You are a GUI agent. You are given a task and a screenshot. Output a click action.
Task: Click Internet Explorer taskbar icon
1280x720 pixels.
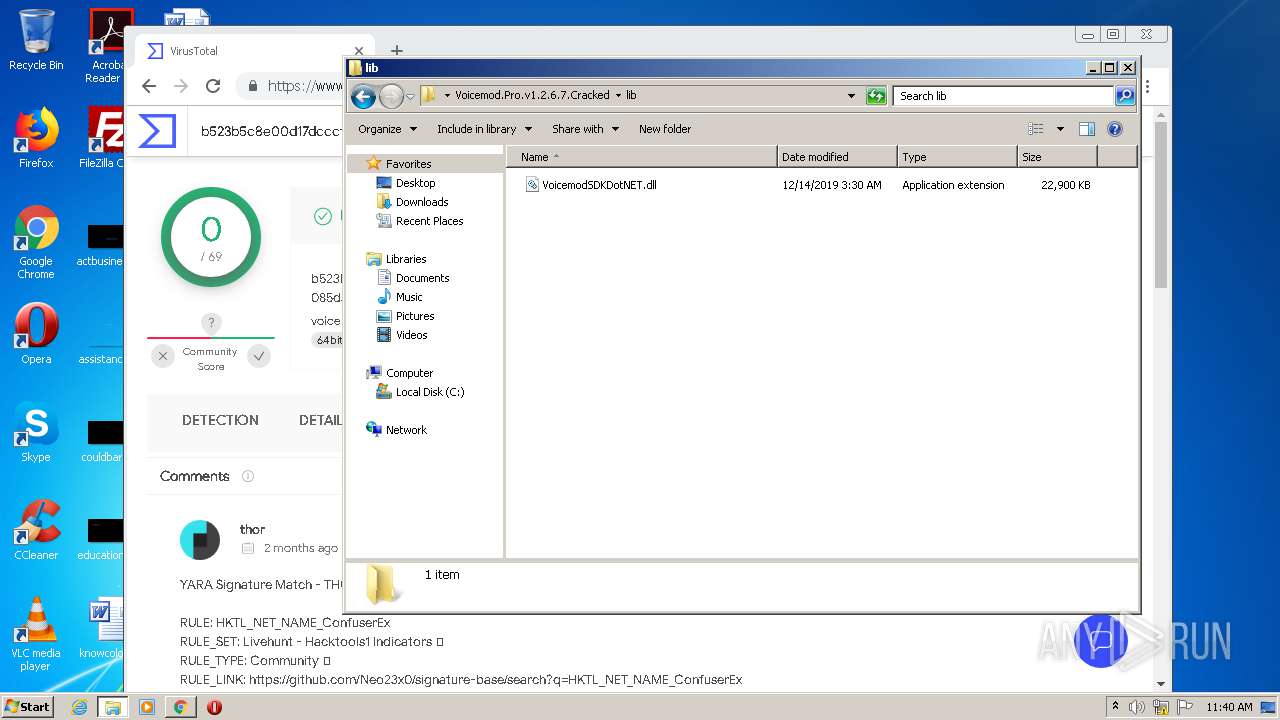pyautogui.click(x=80, y=707)
